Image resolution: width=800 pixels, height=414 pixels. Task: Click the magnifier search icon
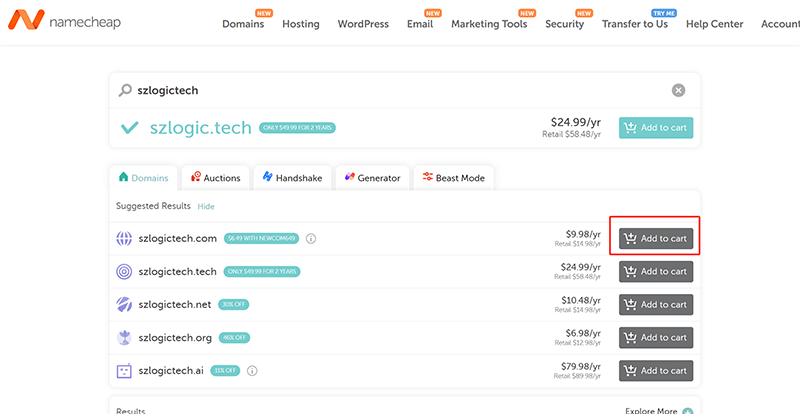click(125, 90)
